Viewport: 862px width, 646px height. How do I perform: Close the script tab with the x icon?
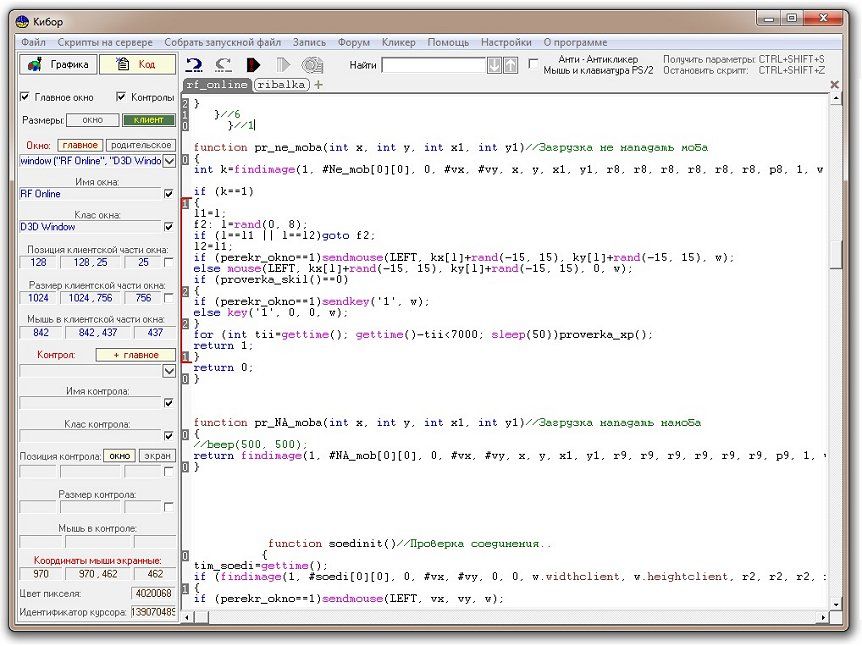coord(834,85)
